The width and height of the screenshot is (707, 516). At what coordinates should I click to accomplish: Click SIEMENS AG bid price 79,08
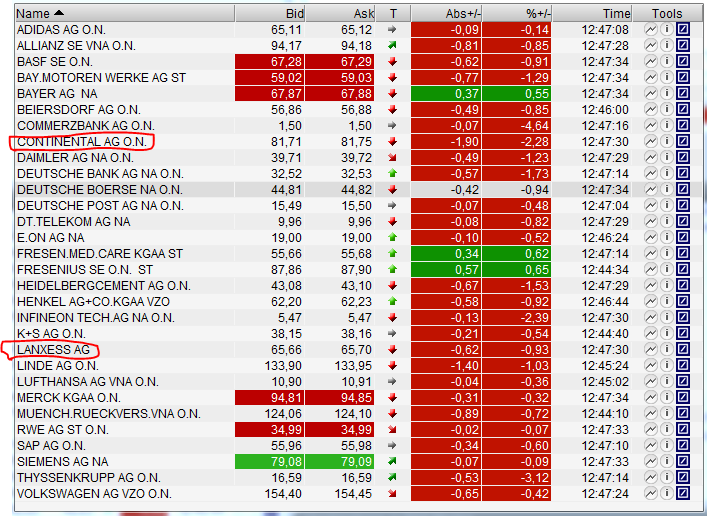coord(270,462)
